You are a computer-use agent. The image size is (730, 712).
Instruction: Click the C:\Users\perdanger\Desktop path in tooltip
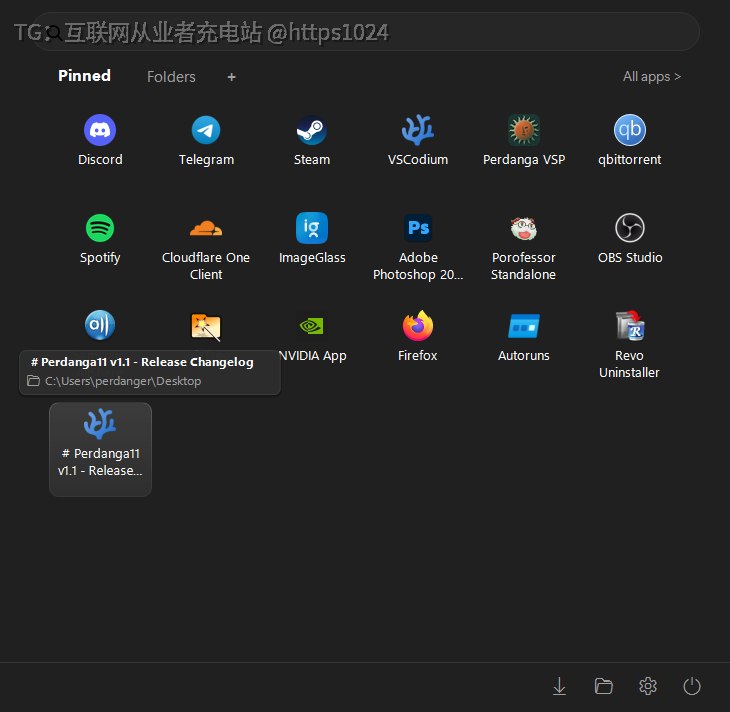pos(123,381)
